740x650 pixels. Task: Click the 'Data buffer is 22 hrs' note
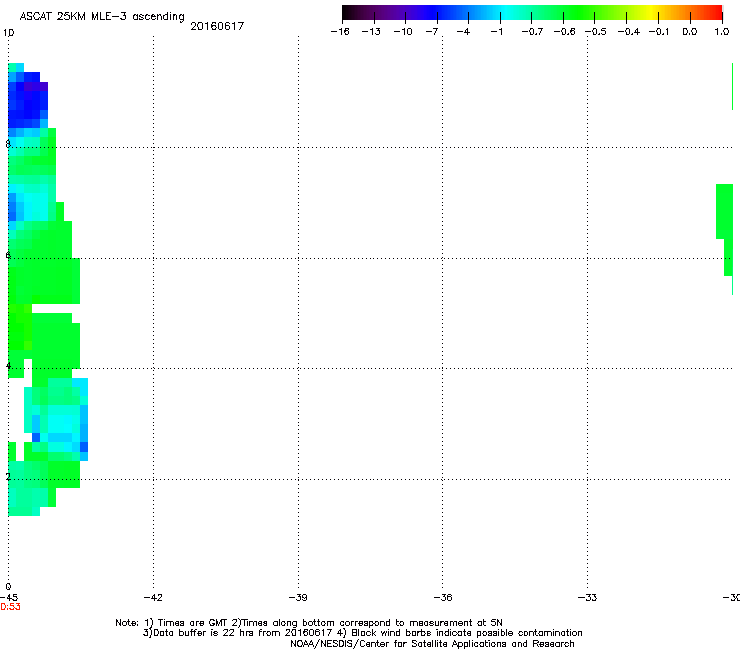pos(362,633)
